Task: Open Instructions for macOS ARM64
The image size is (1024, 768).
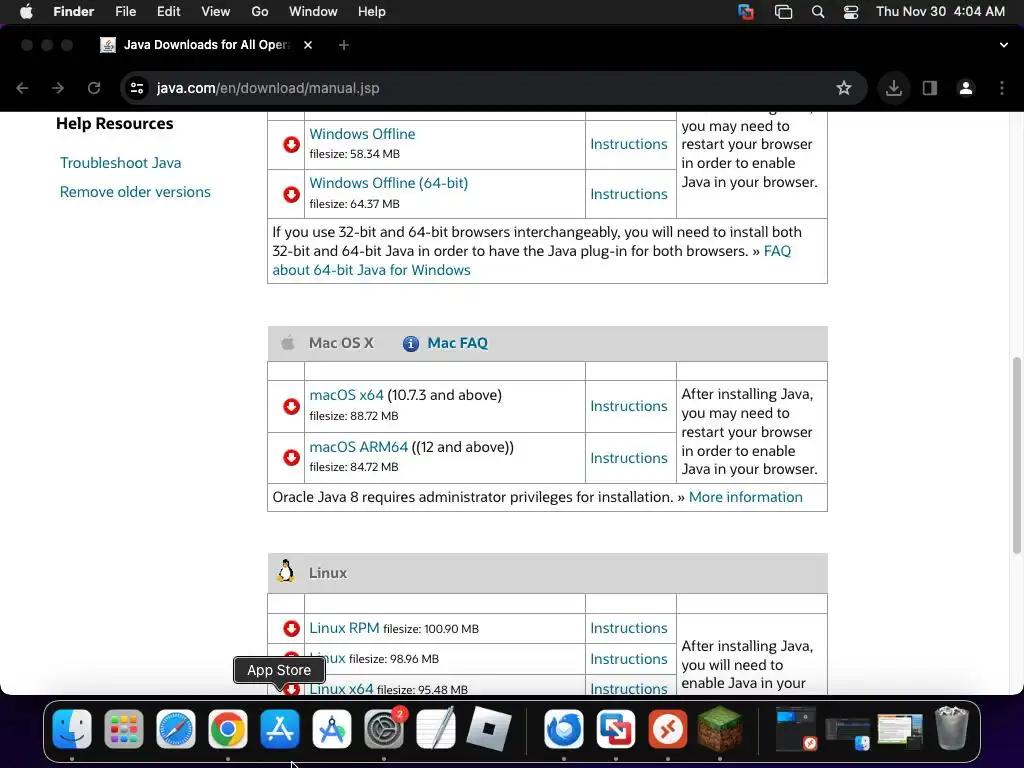Action: 629,458
